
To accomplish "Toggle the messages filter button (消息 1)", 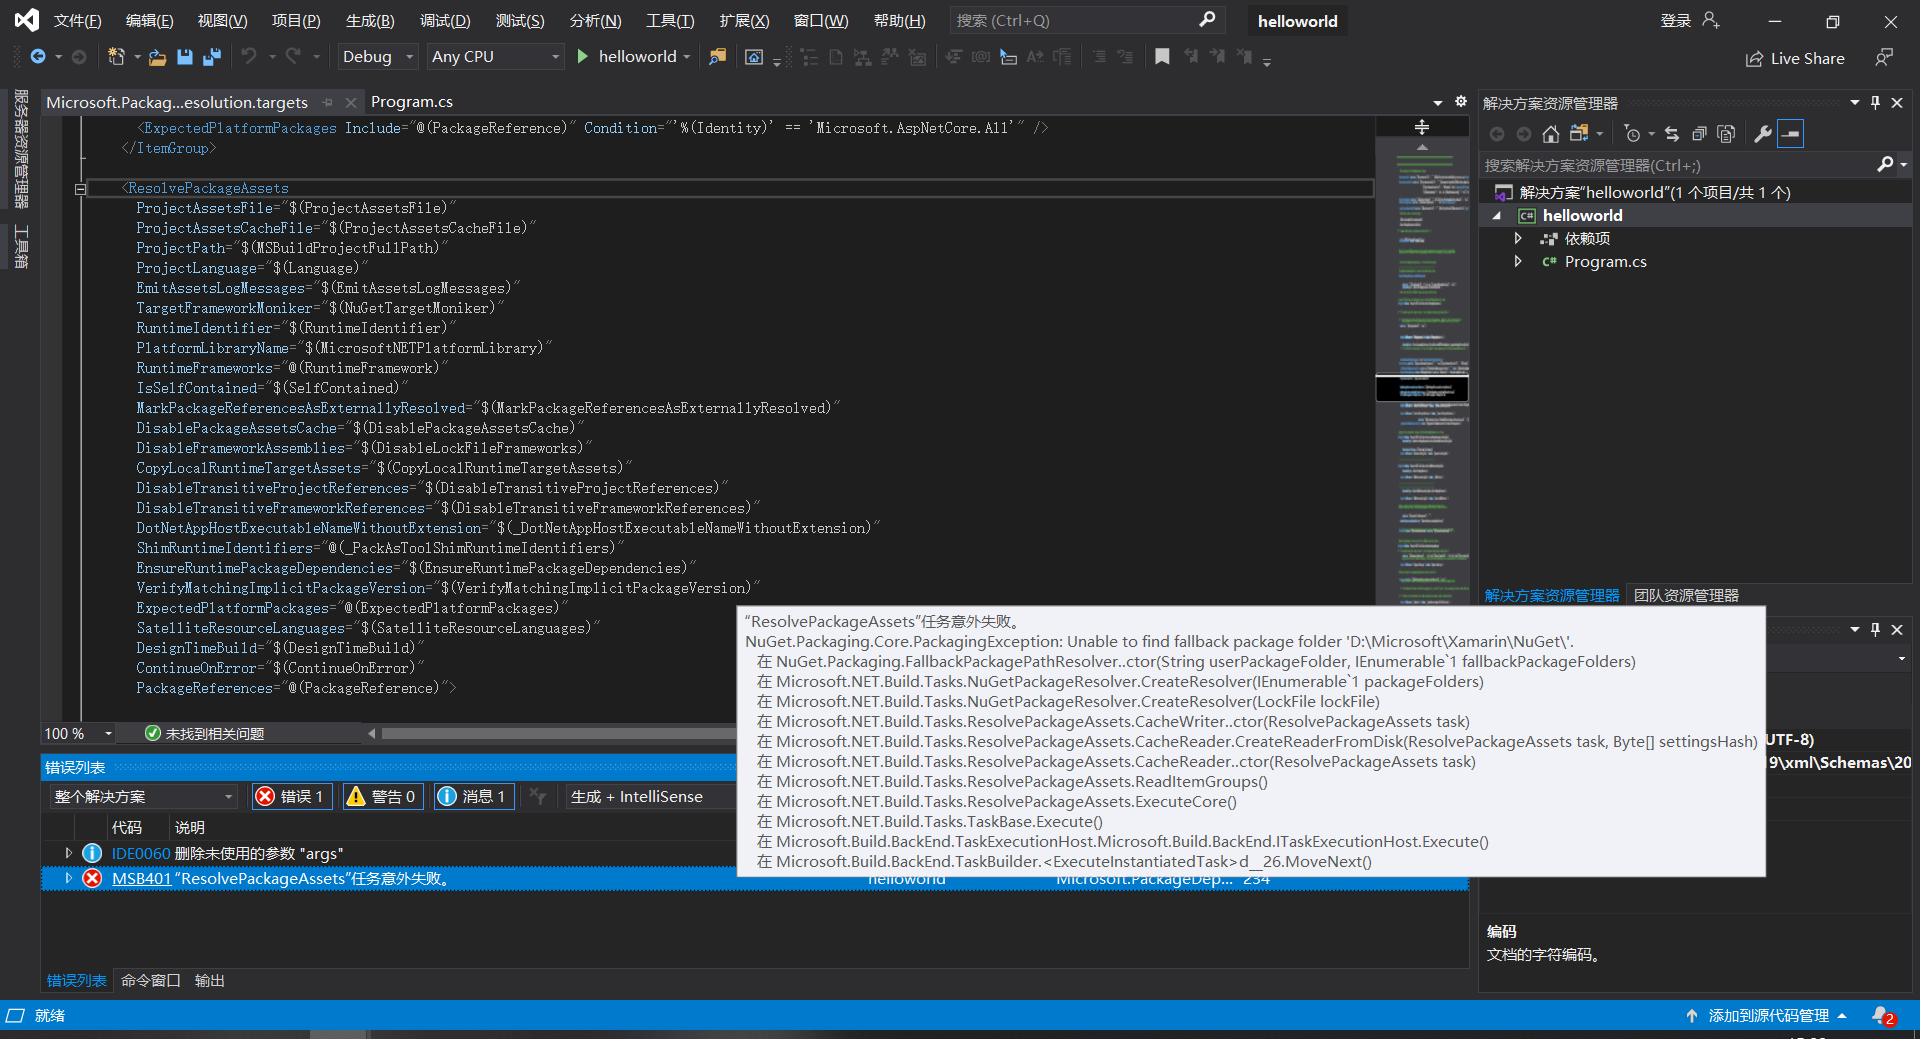I will (472, 796).
